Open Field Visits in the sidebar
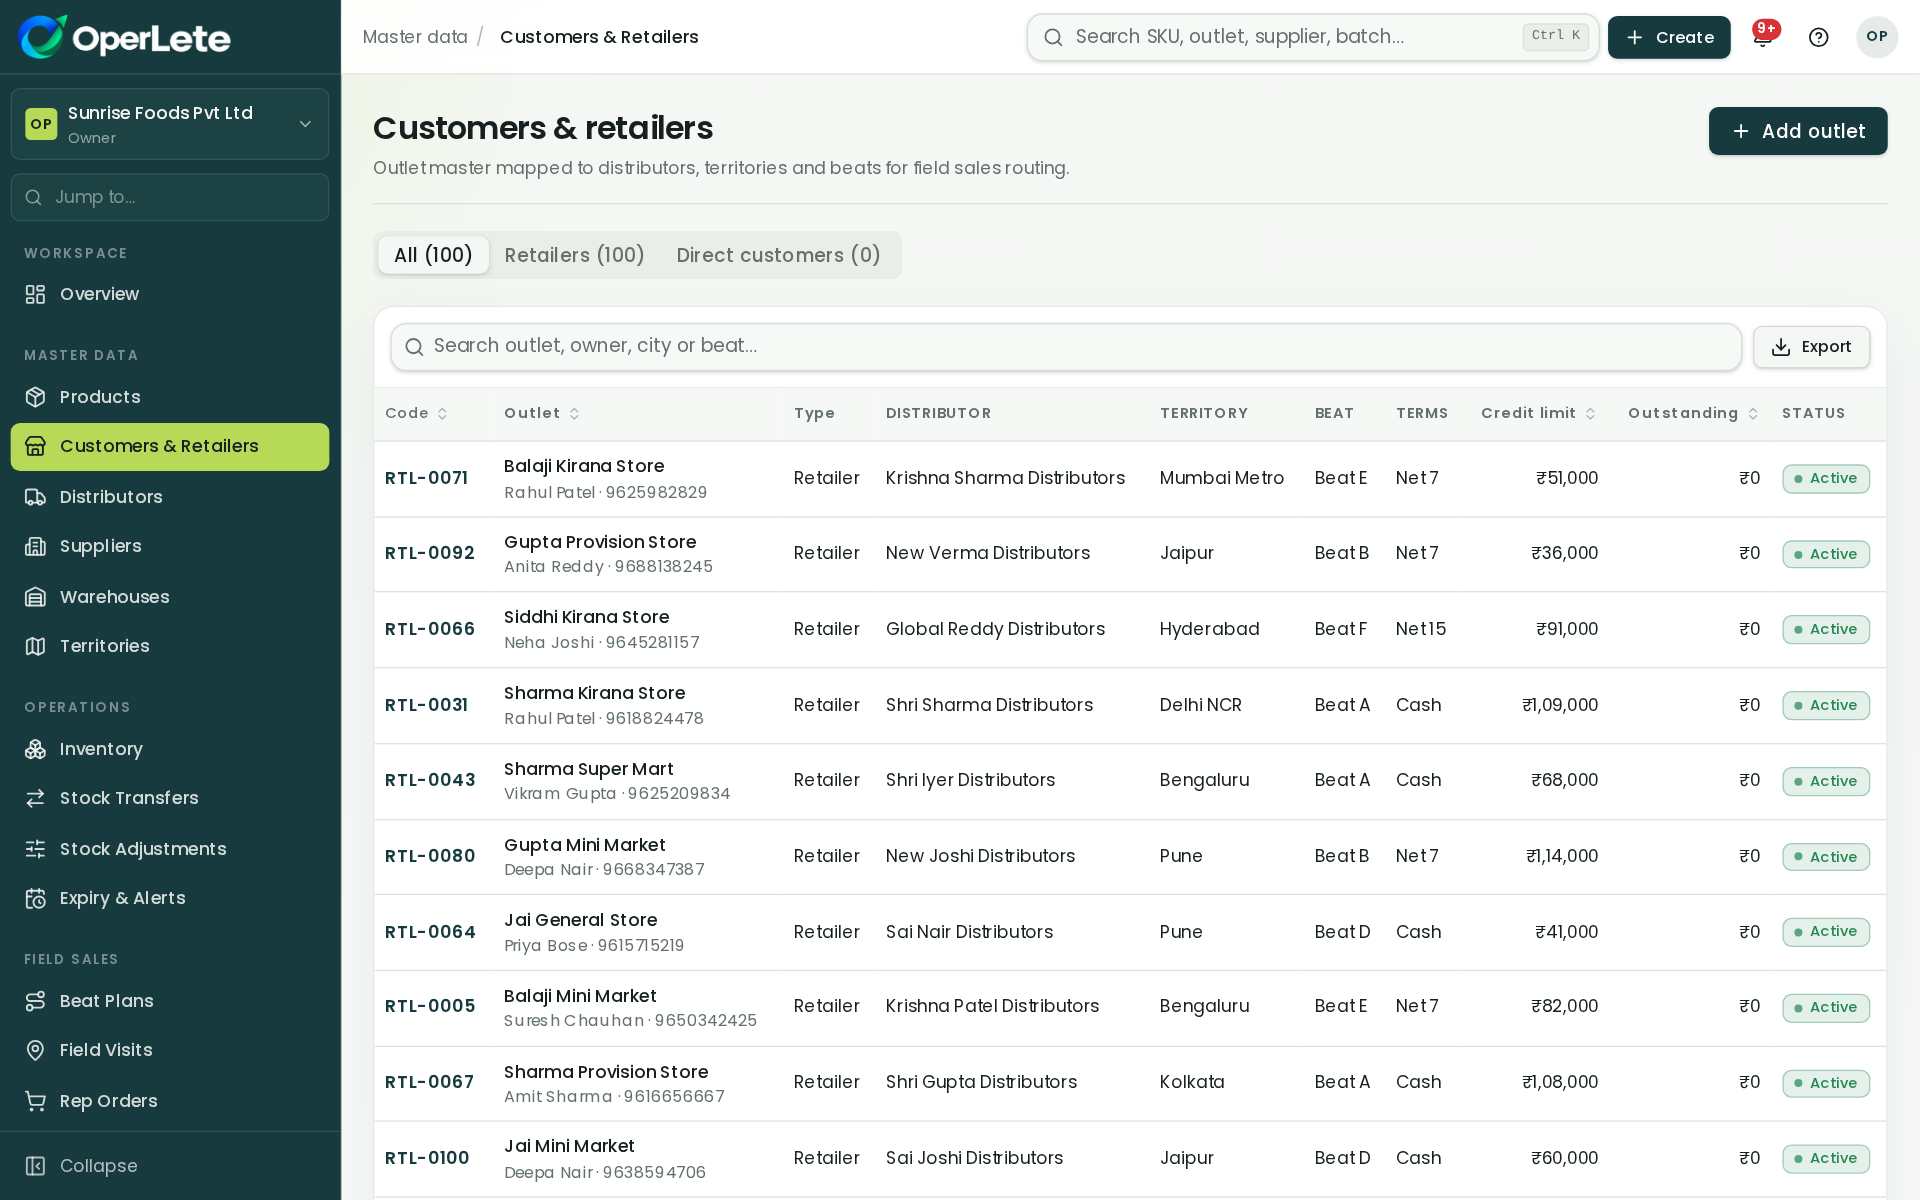The width and height of the screenshot is (1920, 1200). (170, 1050)
